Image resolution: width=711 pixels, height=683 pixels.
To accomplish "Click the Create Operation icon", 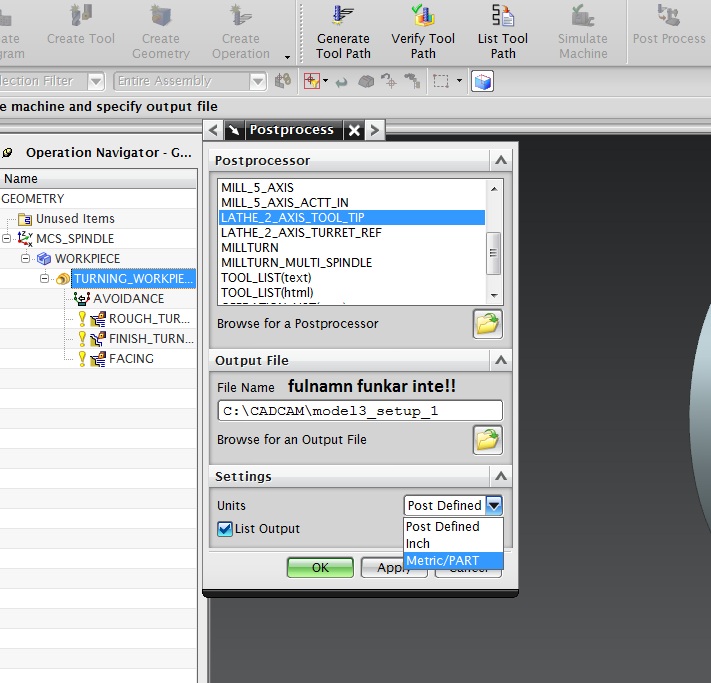I will [241, 15].
